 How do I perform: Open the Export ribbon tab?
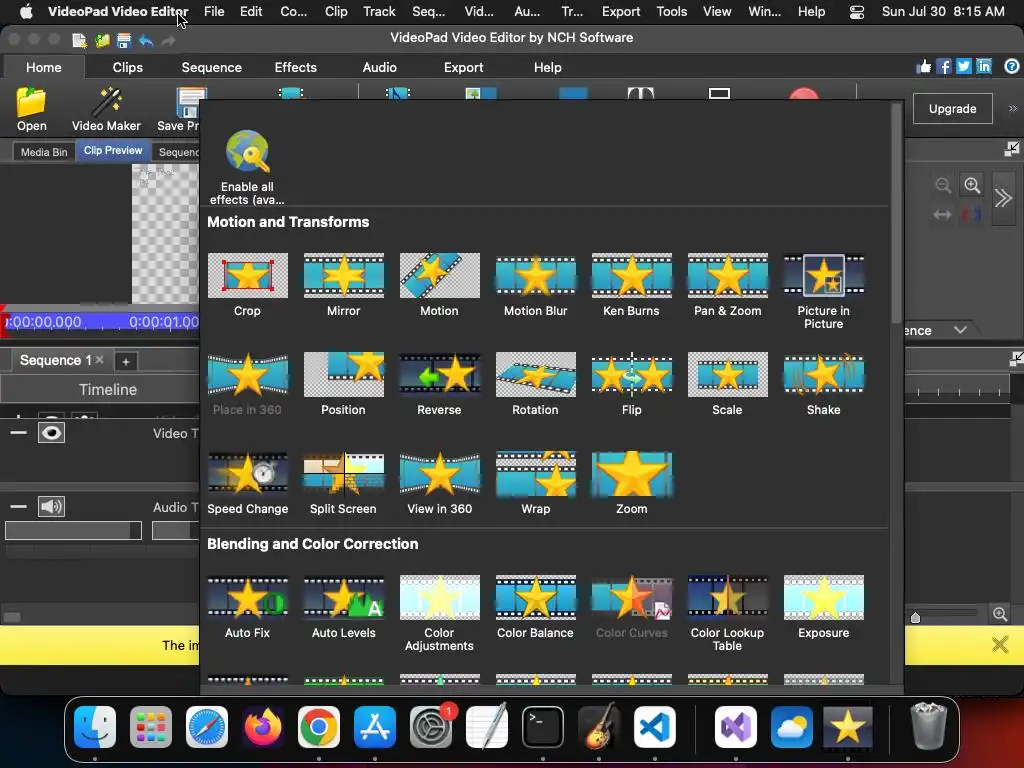coord(464,67)
